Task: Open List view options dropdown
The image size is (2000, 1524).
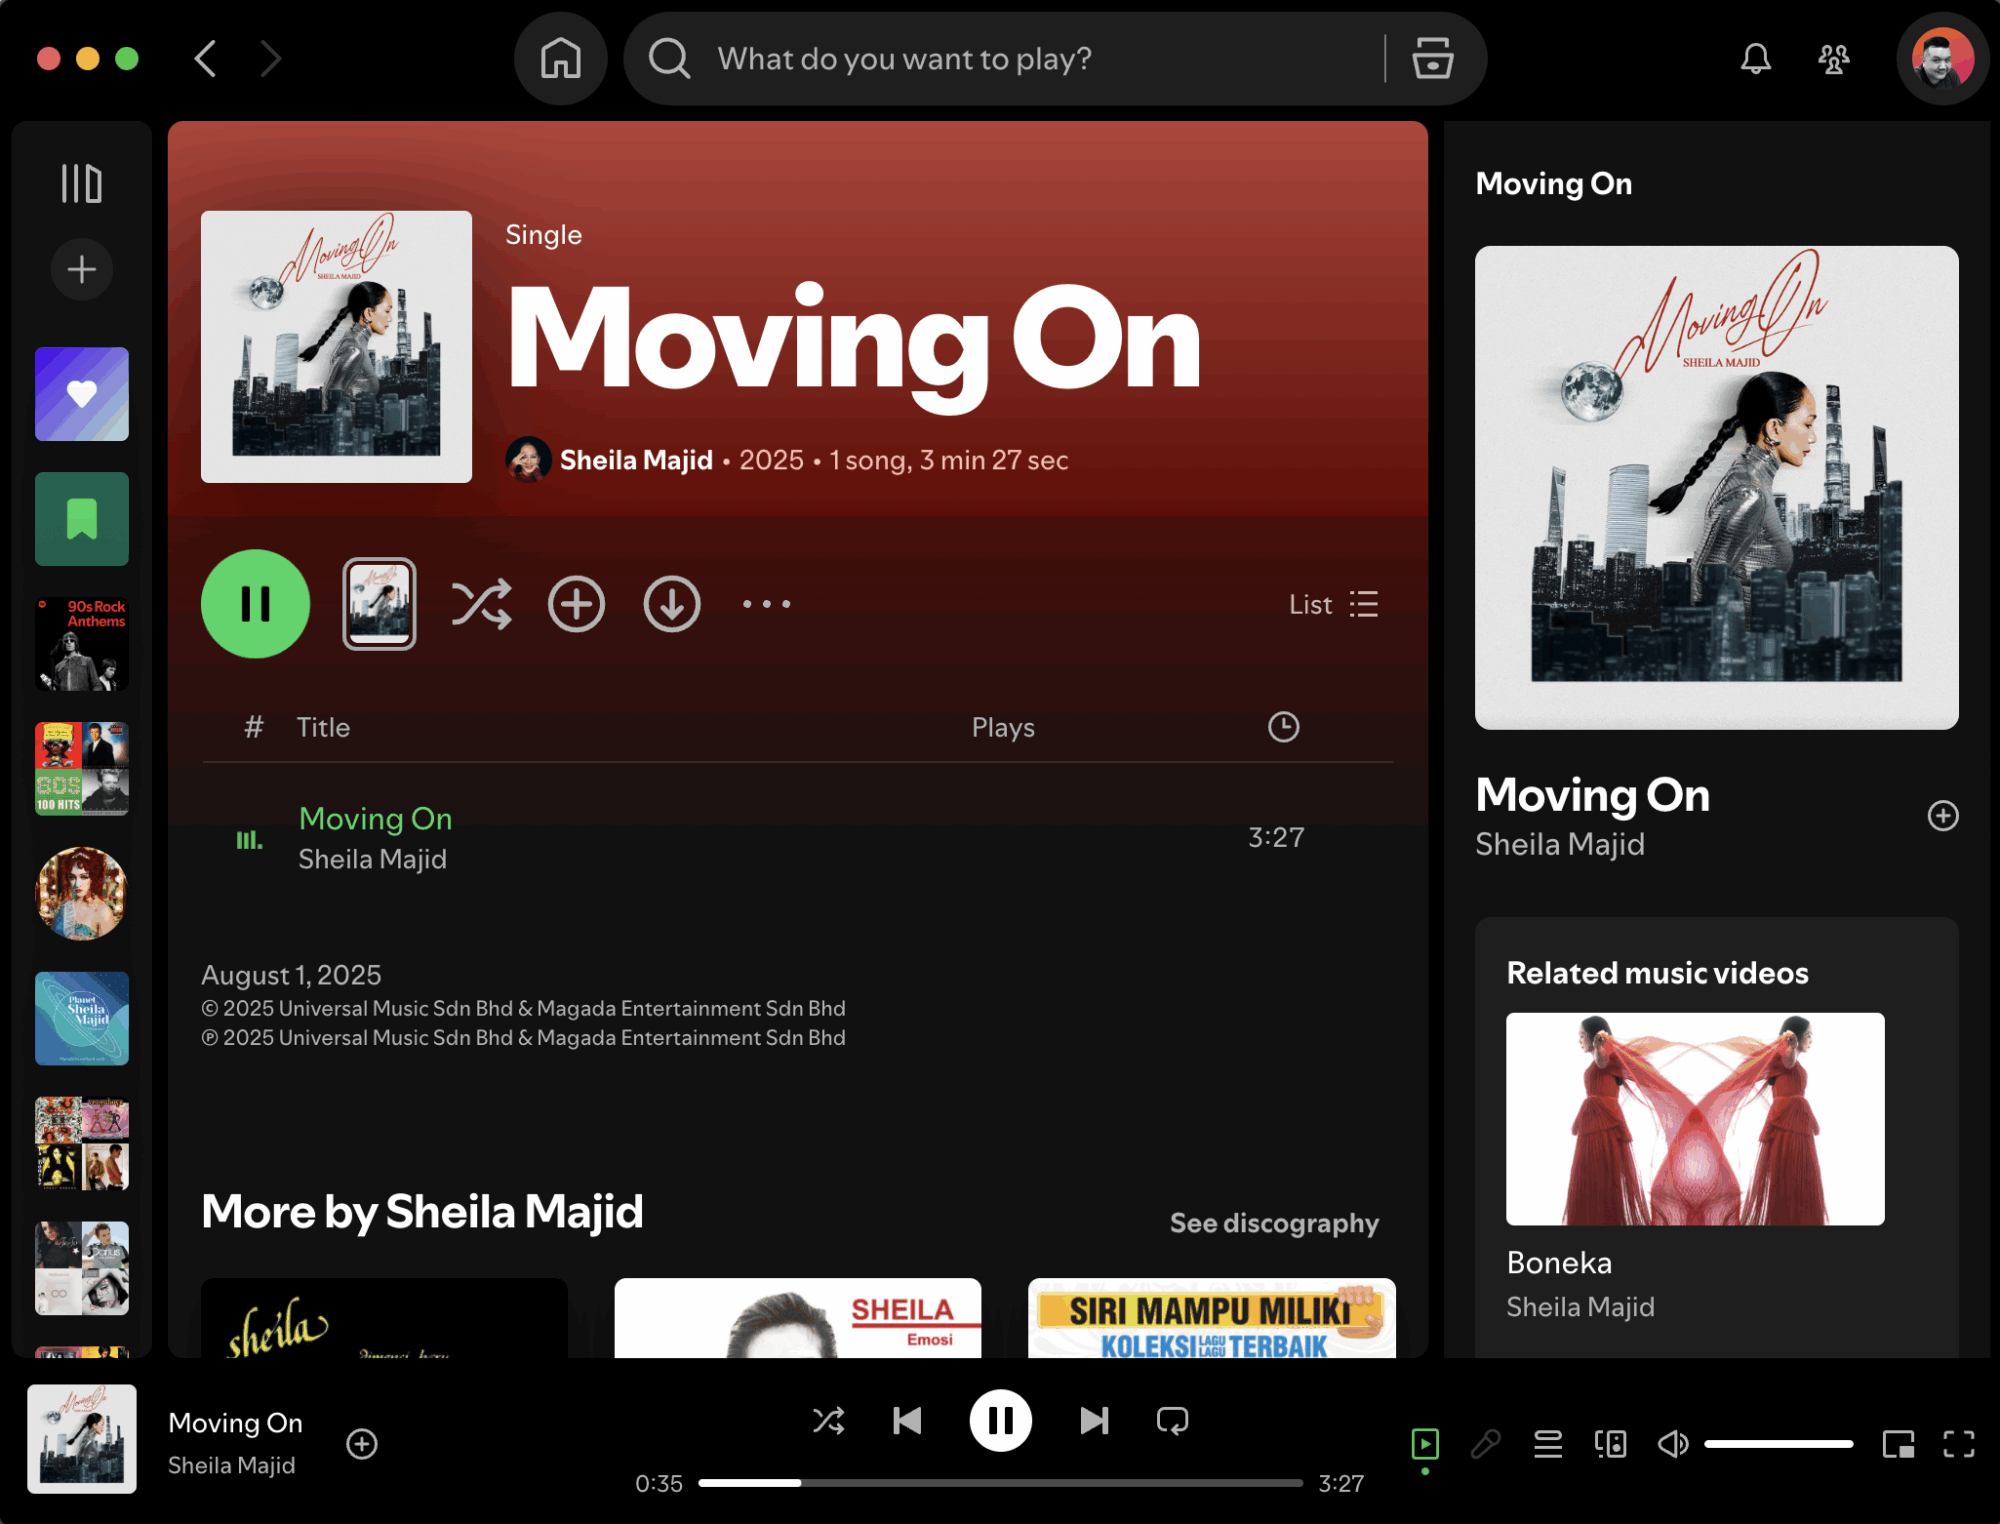Action: [1333, 604]
